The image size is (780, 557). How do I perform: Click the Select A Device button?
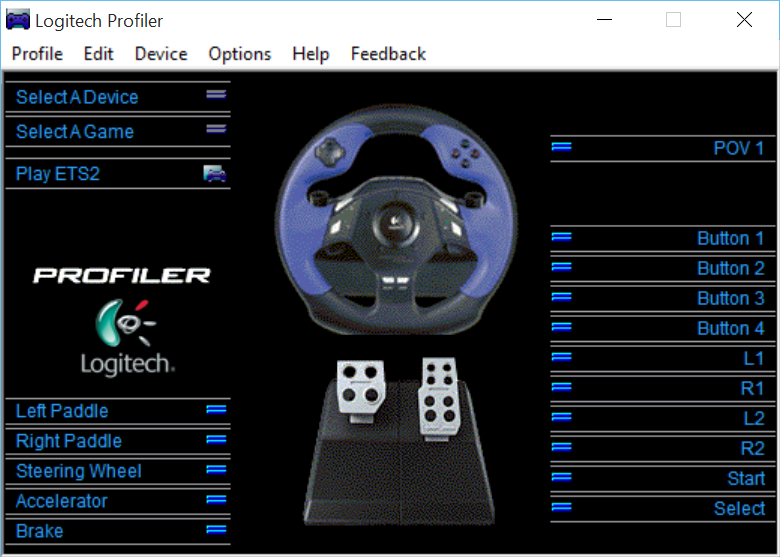tap(118, 97)
